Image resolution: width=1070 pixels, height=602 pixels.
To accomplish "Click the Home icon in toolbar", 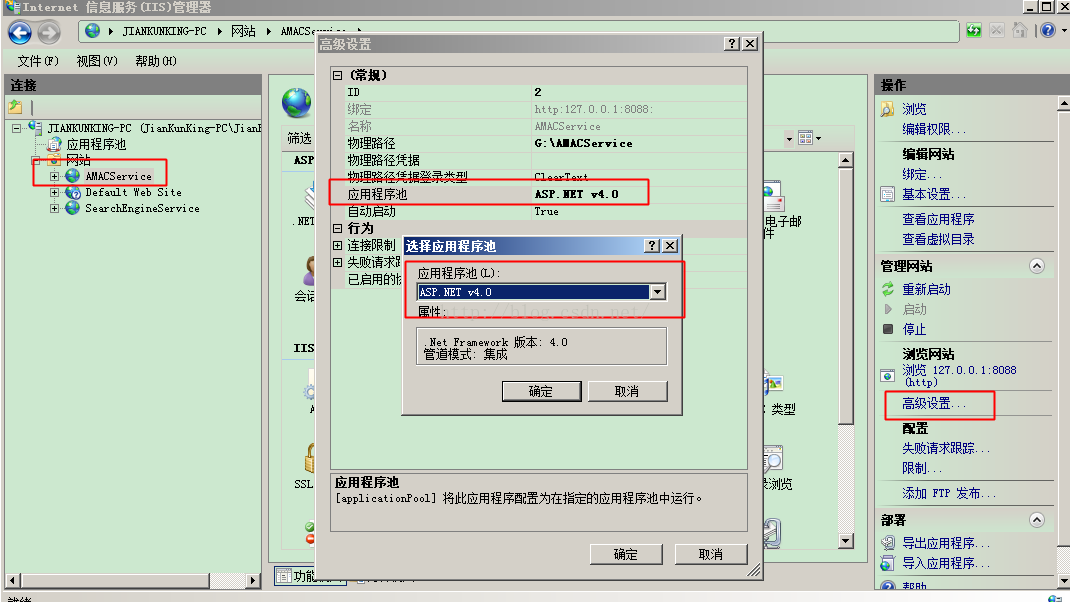I will pyautogui.click(x=1020, y=31).
